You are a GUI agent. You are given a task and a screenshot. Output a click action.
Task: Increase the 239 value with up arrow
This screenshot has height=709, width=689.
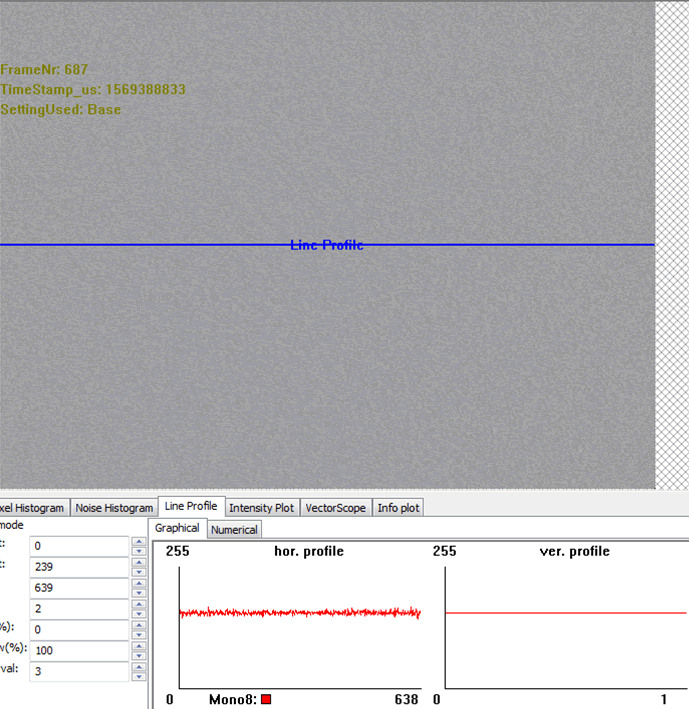(x=138, y=562)
